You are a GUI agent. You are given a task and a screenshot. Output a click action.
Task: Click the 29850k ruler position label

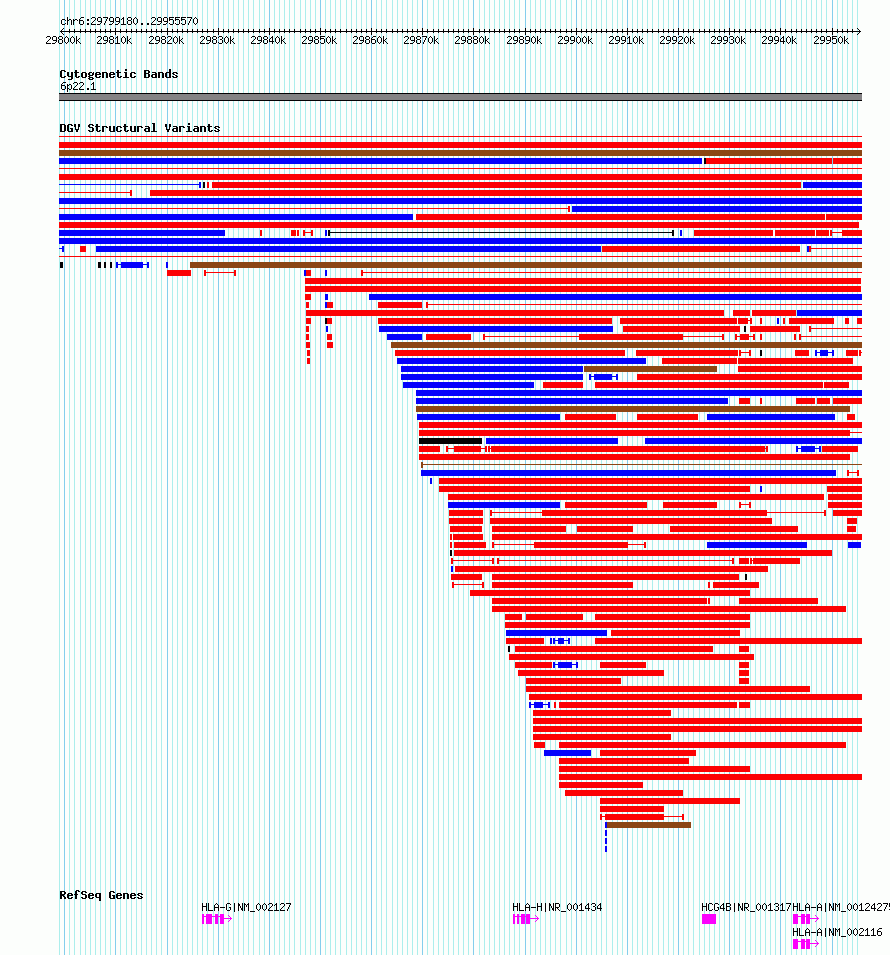tap(319, 40)
